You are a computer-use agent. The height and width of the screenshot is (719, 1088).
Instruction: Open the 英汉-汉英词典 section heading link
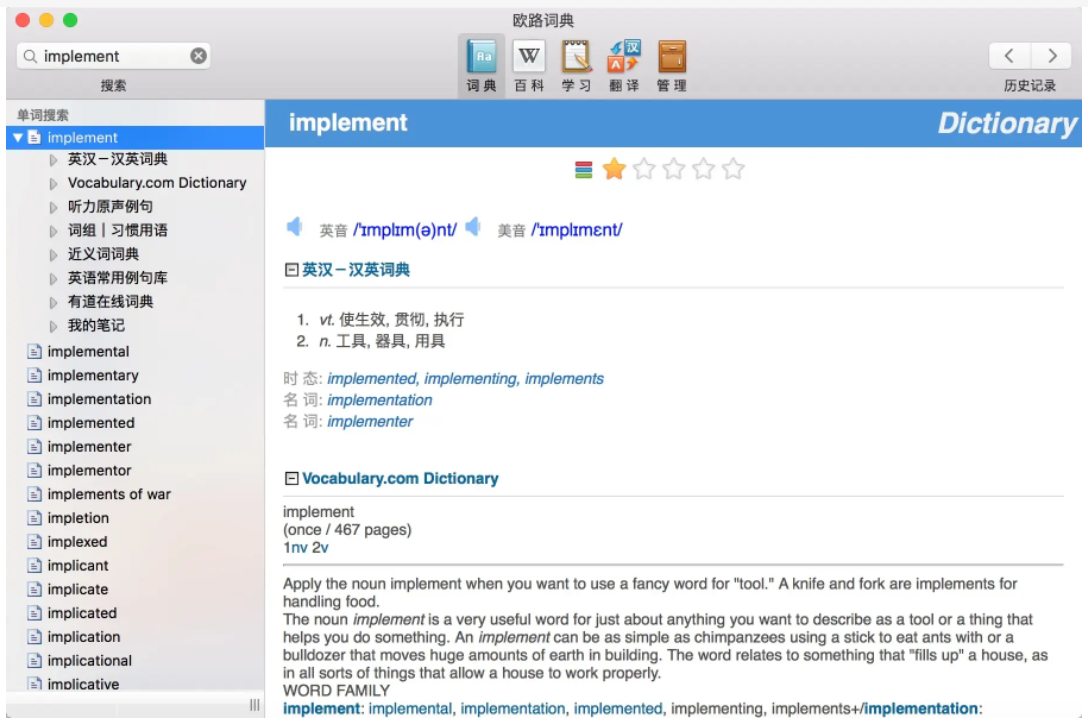(x=356, y=269)
